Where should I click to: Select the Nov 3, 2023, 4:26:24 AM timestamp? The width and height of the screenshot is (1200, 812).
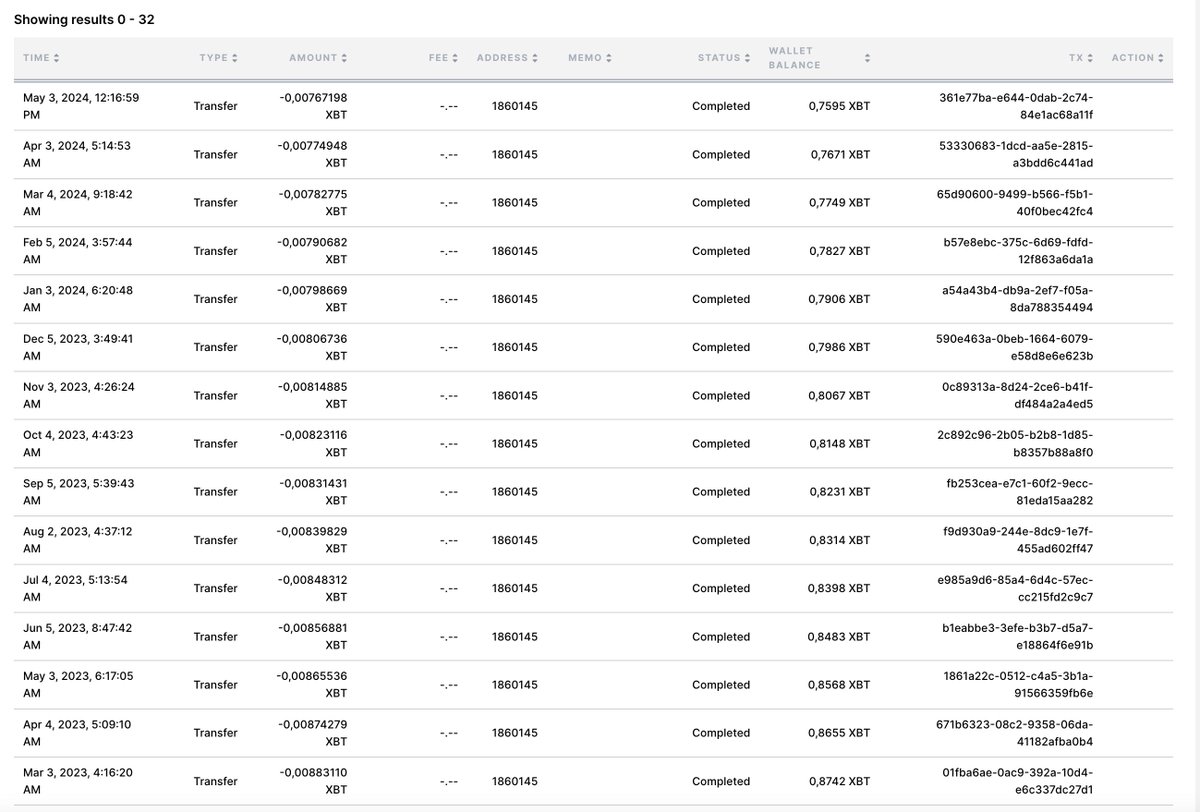79,395
